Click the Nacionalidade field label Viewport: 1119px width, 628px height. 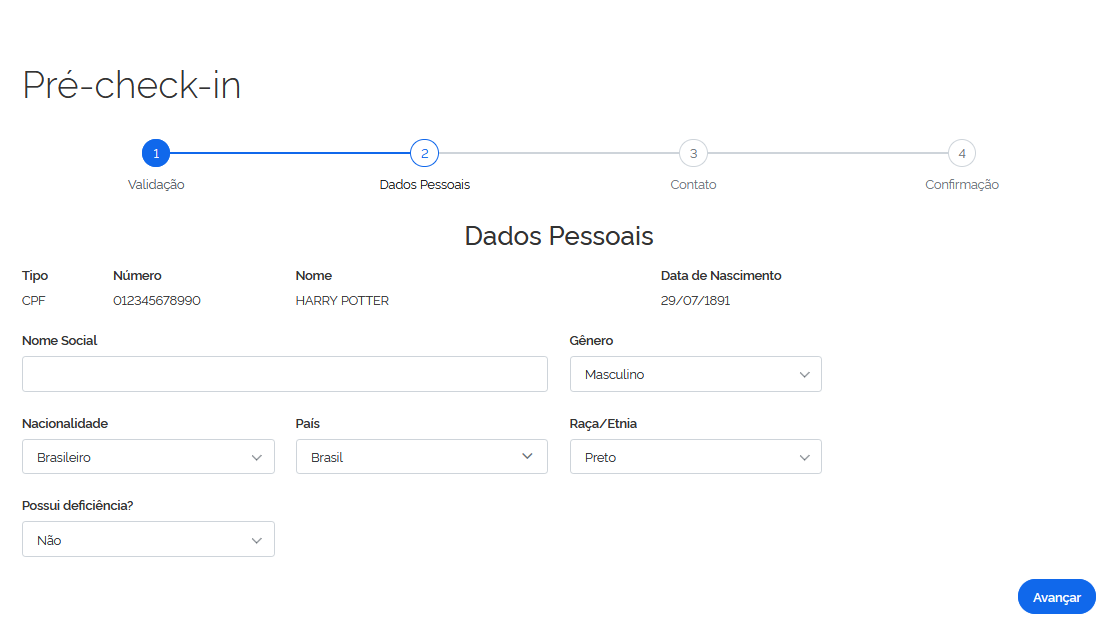[x=65, y=423]
